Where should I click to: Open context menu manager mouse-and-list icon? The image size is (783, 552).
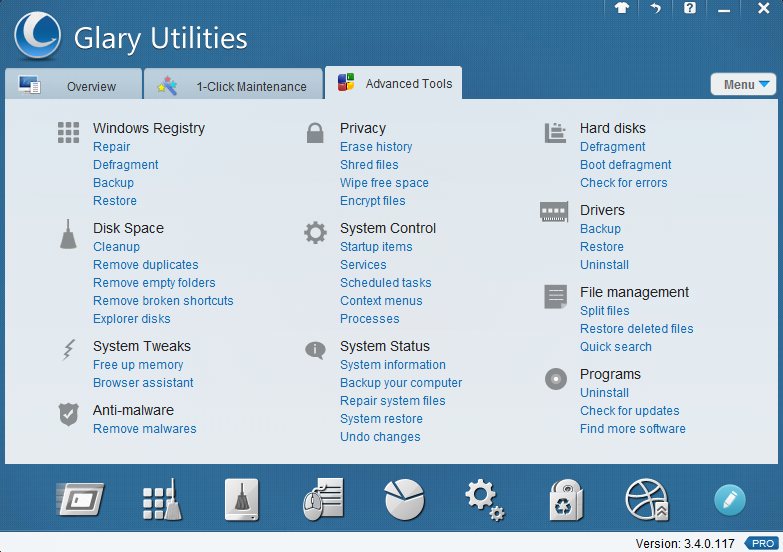[x=323, y=500]
